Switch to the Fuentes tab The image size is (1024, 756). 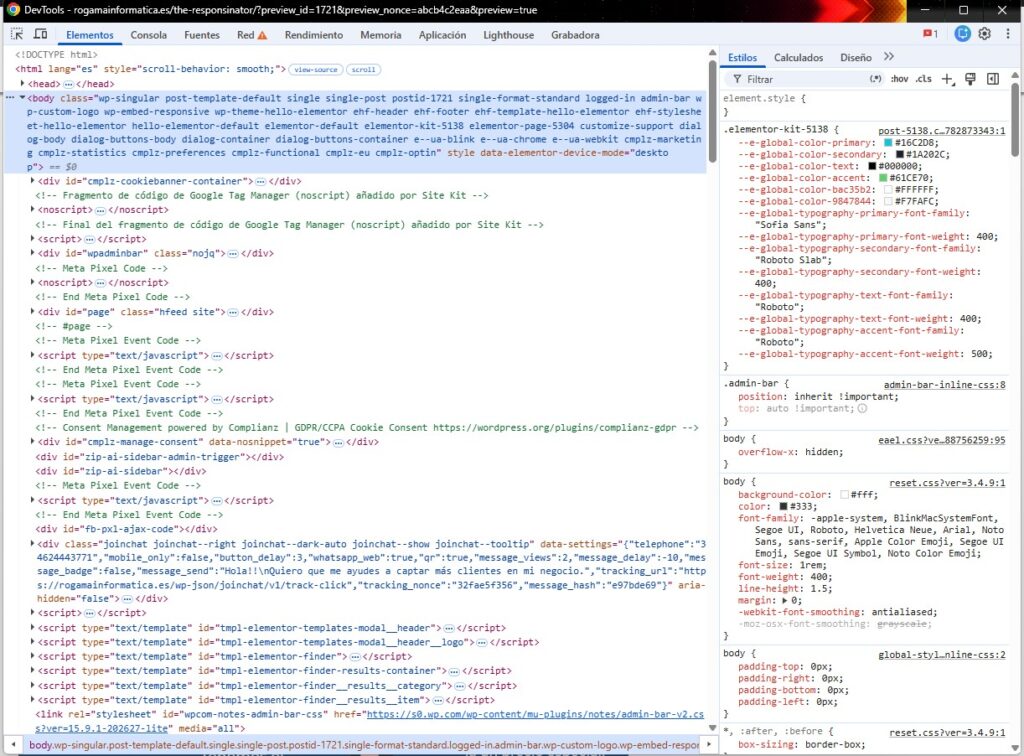click(202, 35)
